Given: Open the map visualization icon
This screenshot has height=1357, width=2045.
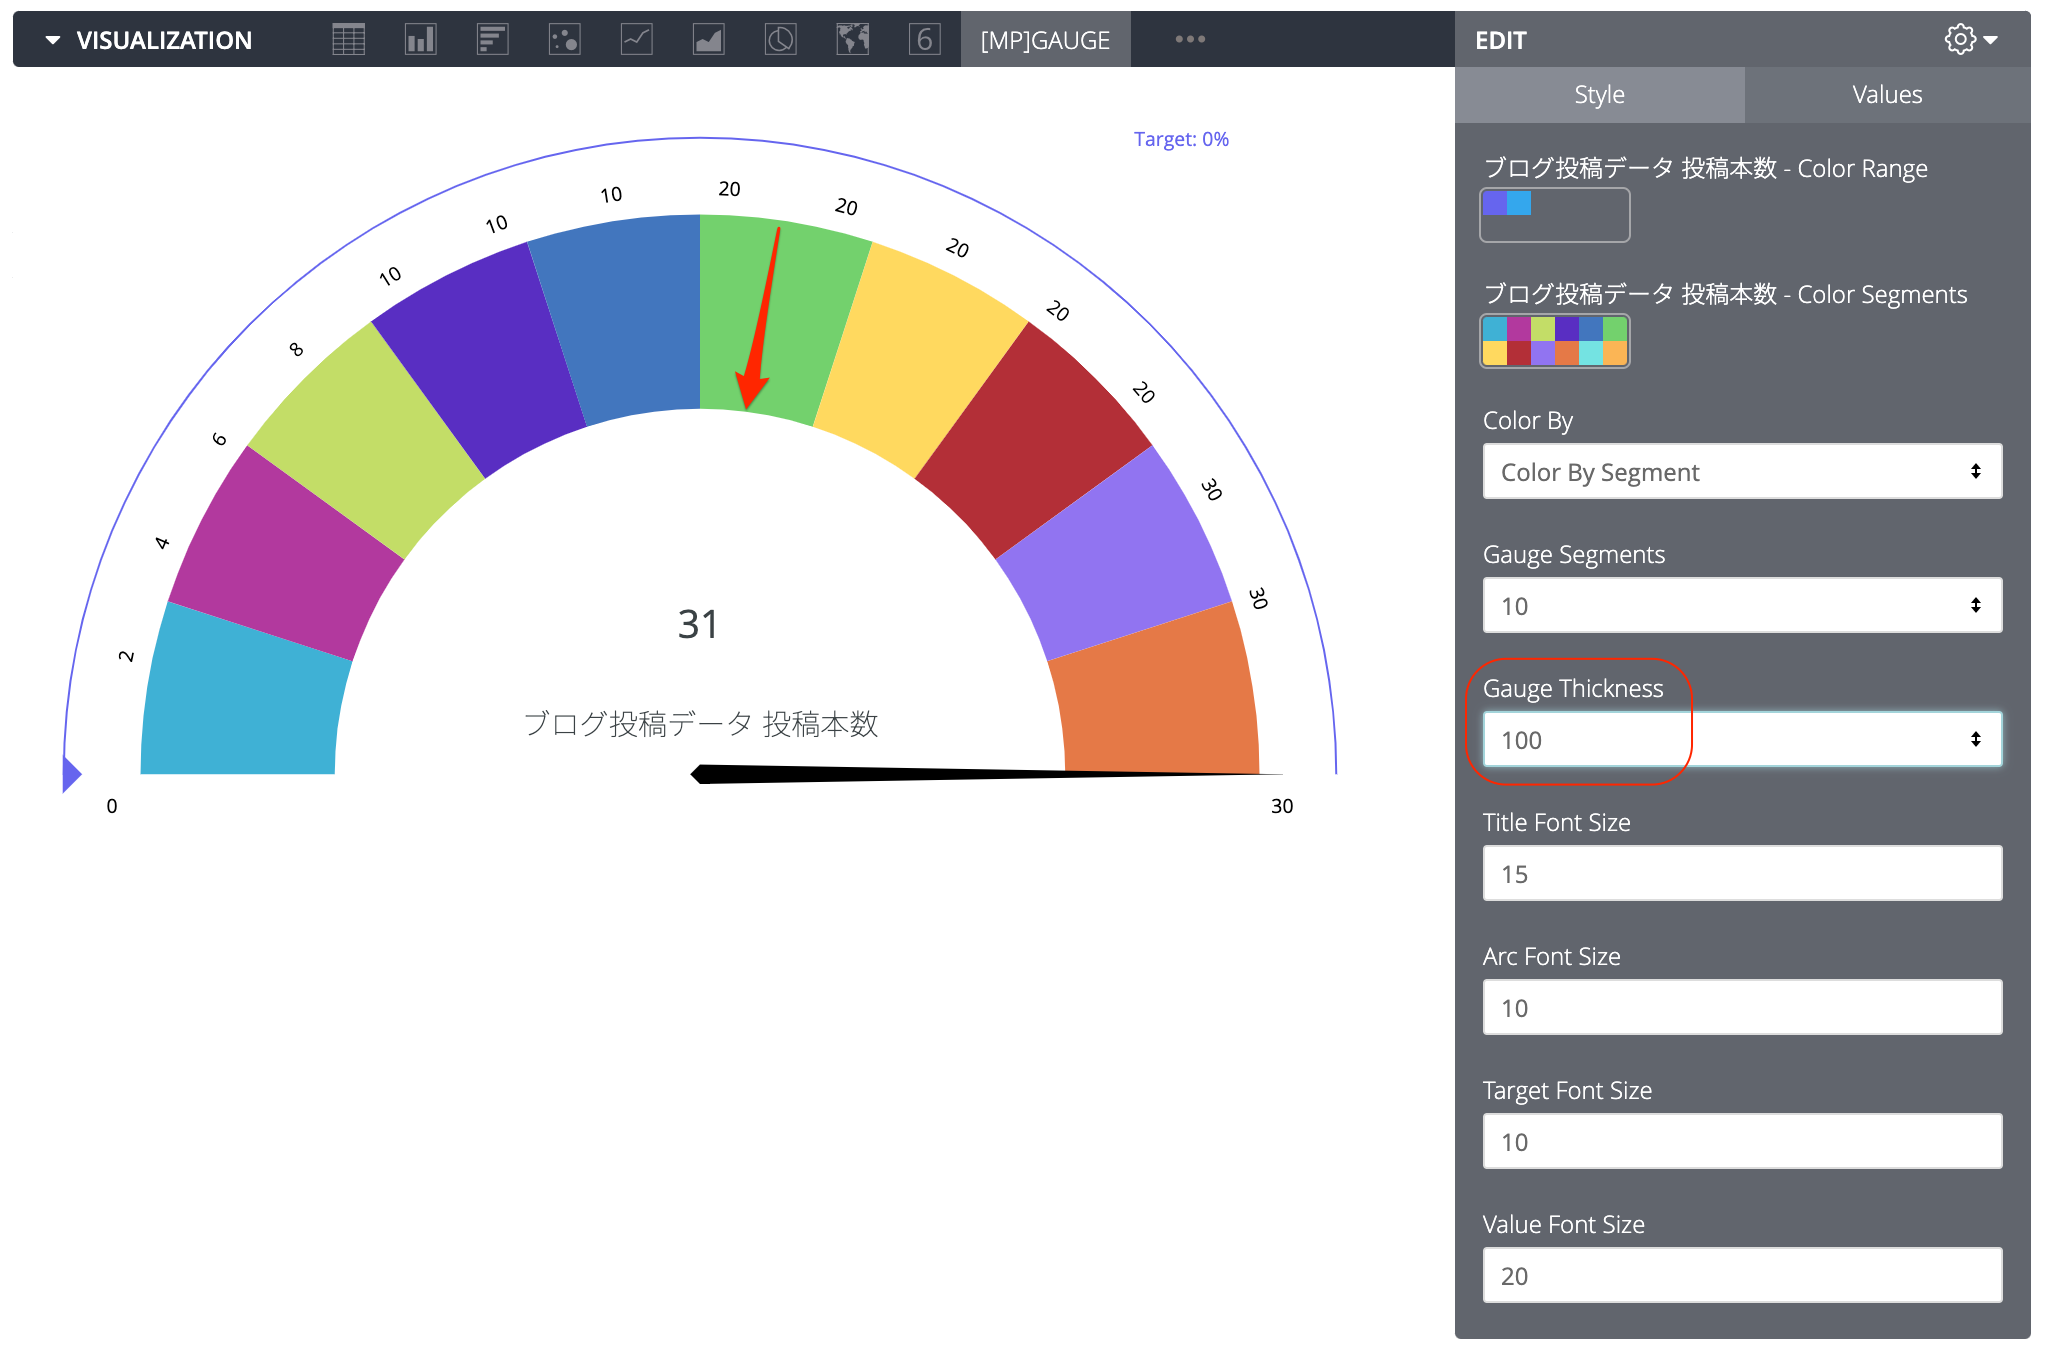Looking at the screenshot, I should tap(853, 39).
